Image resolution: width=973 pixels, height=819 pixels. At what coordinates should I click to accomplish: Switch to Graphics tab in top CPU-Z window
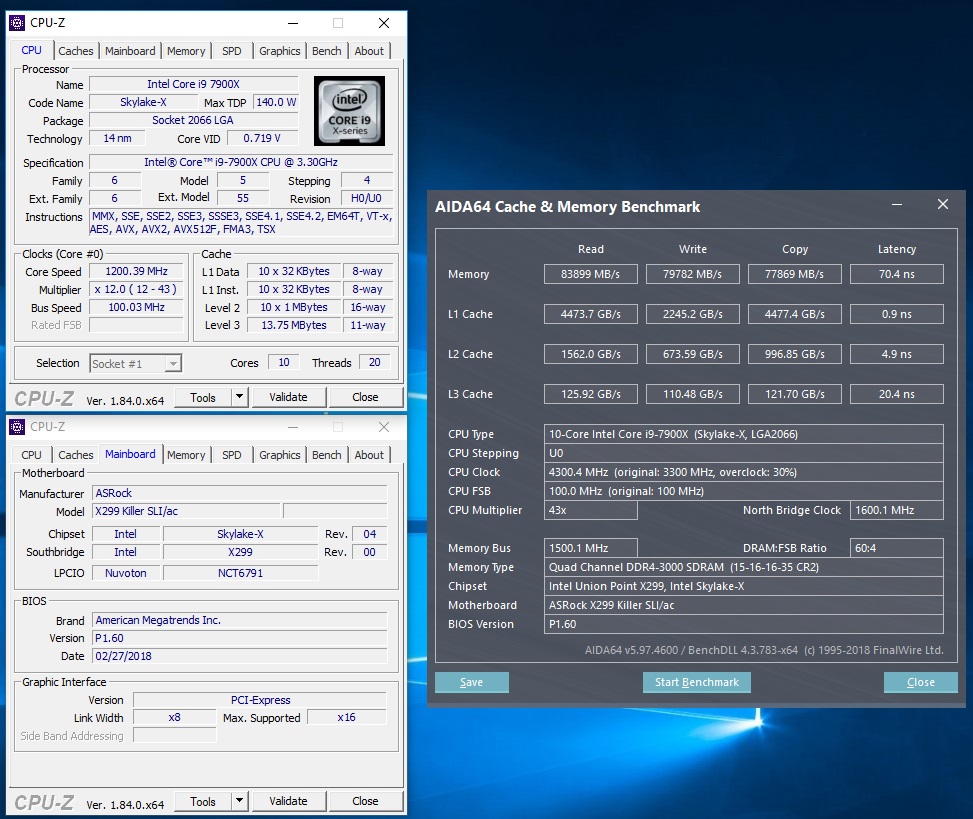pos(280,51)
